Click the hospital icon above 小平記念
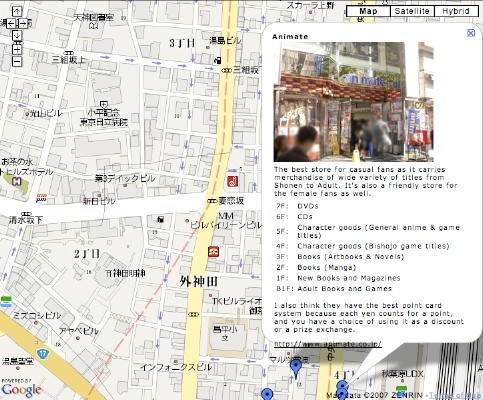 104,104
